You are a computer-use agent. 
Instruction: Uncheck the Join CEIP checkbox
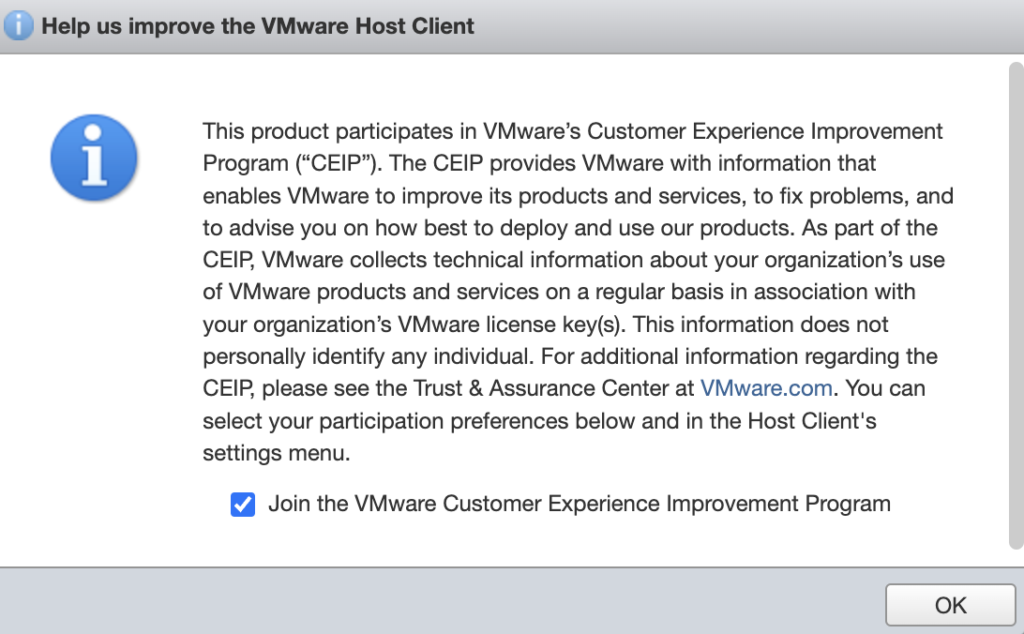click(243, 504)
